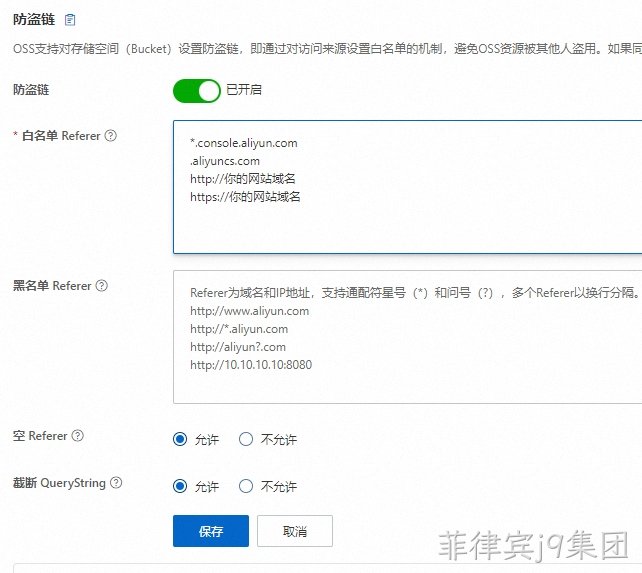
Task: Click help icon next to 白名单 Referer
Action: 111,136
